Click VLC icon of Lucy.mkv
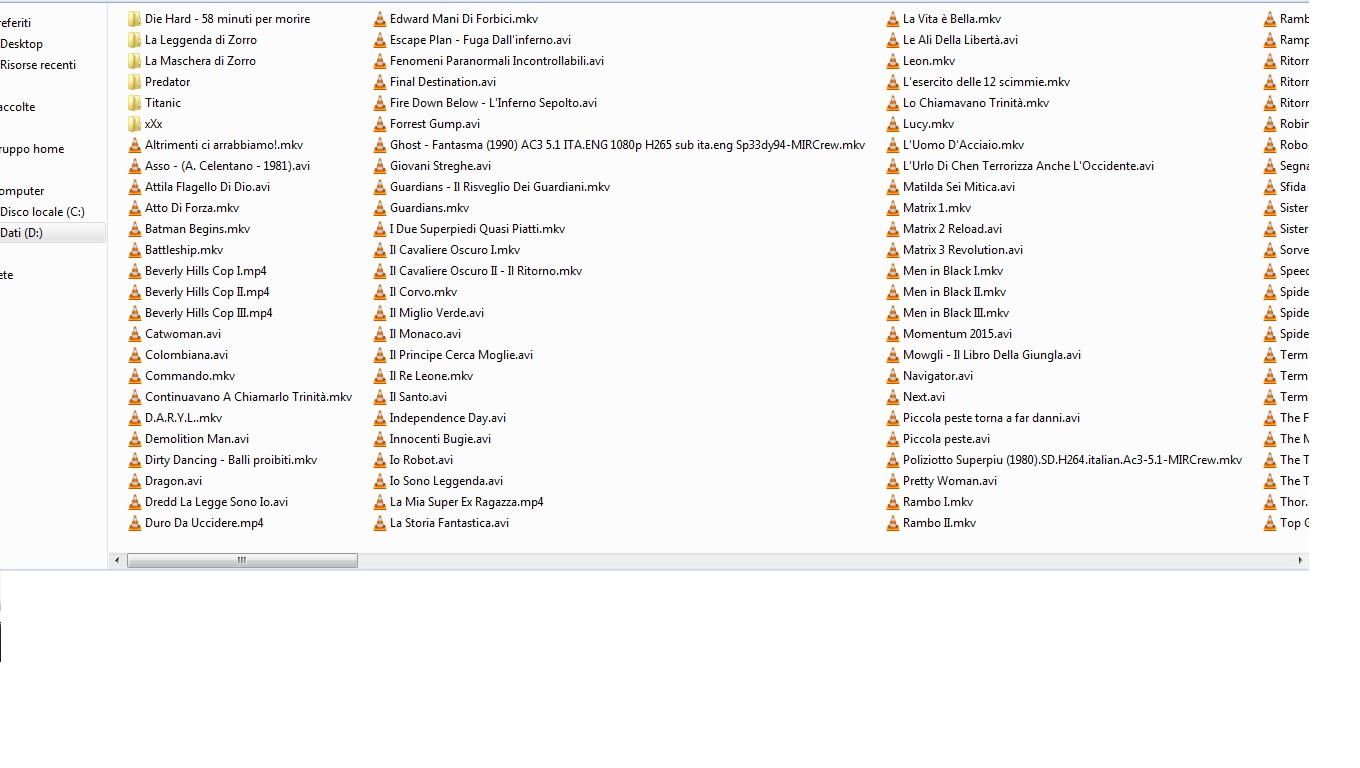The width and height of the screenshot is (1360, 768). [893, 124]
